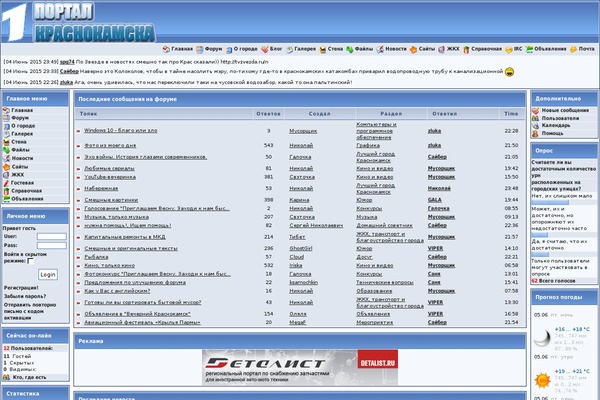Open the 'Забыли пароль?' link
This screenshot has width=600, height=400.
click(x=25, y=296)
